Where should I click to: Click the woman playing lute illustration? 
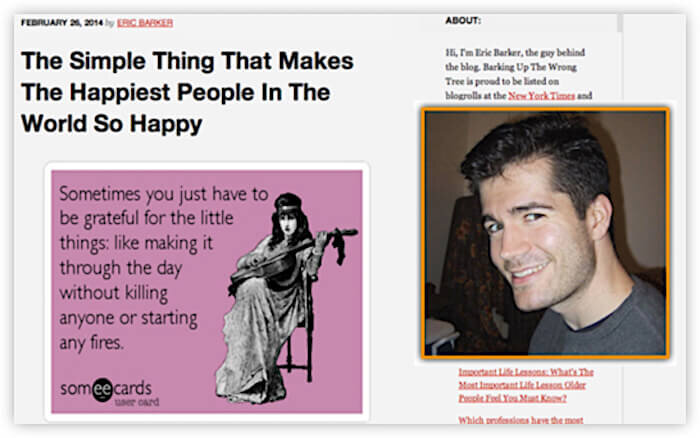283,297
